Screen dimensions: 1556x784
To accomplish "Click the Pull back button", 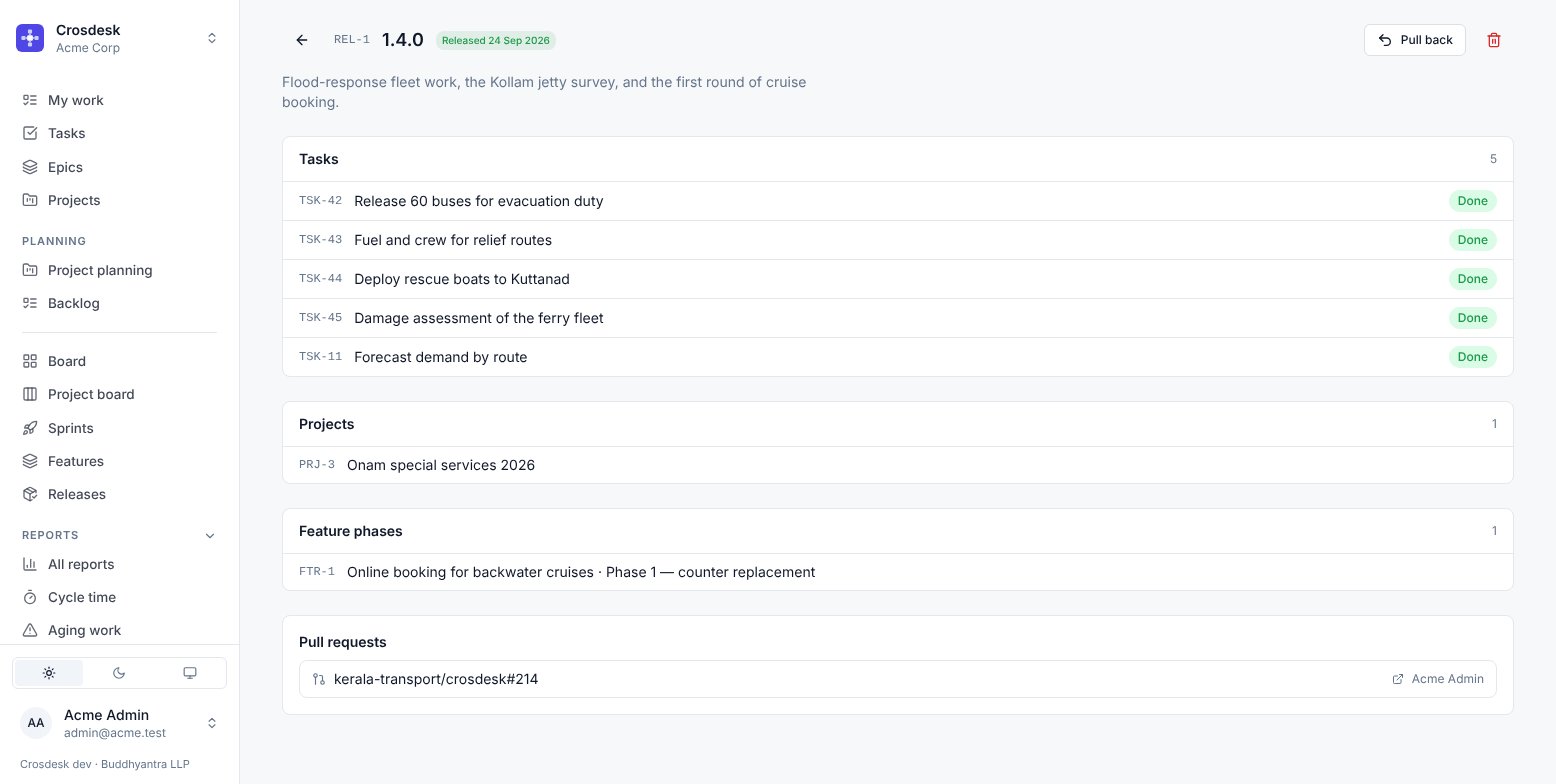I will click(x=1415, y=40).
